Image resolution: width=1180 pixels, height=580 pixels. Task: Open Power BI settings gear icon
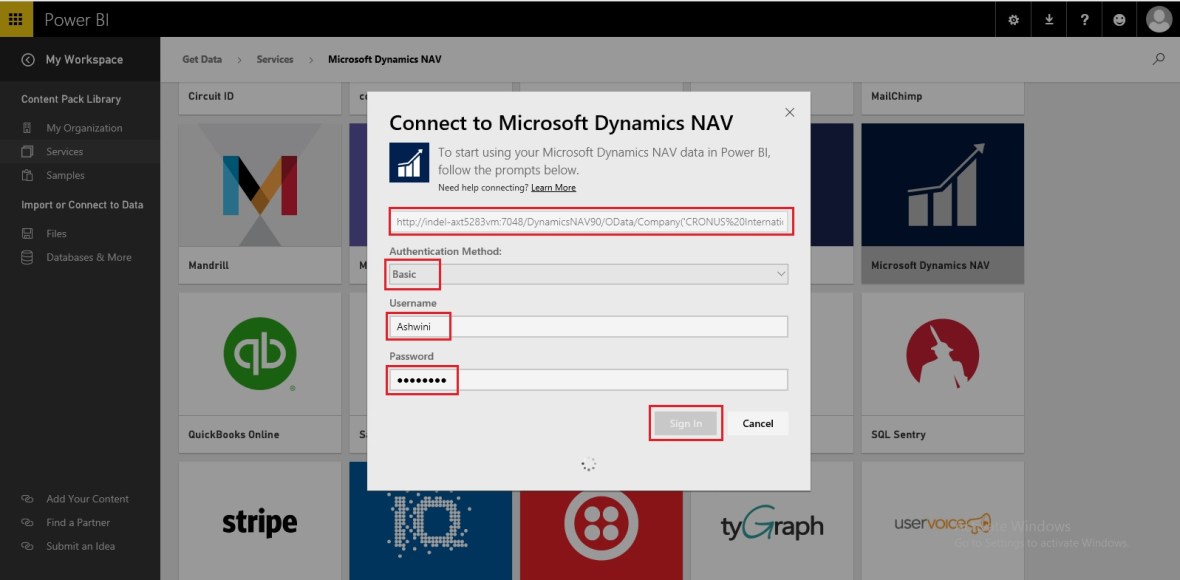tap(1013, 18)
